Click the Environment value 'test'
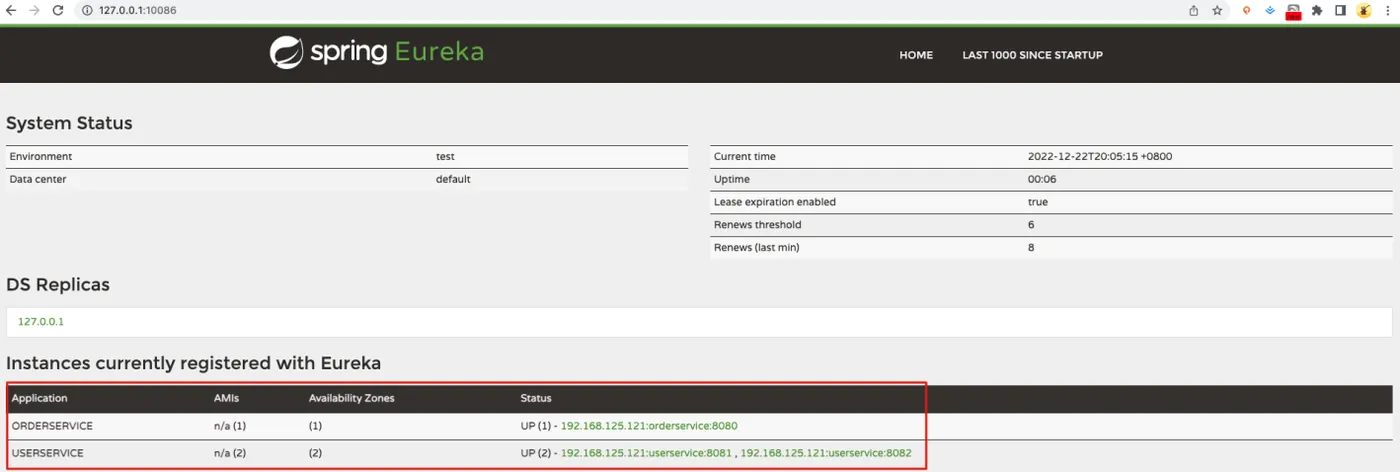Viewport: 1400px width, 472px height. (x=445, y=157)
